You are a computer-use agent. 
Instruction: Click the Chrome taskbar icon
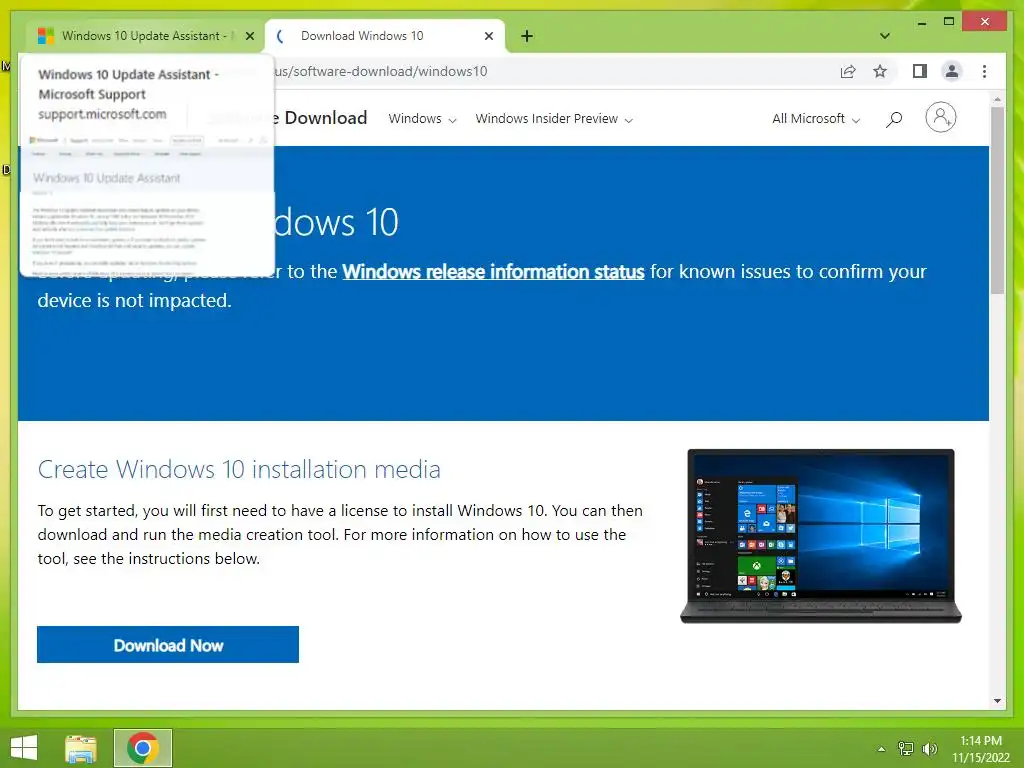(142, 748)
